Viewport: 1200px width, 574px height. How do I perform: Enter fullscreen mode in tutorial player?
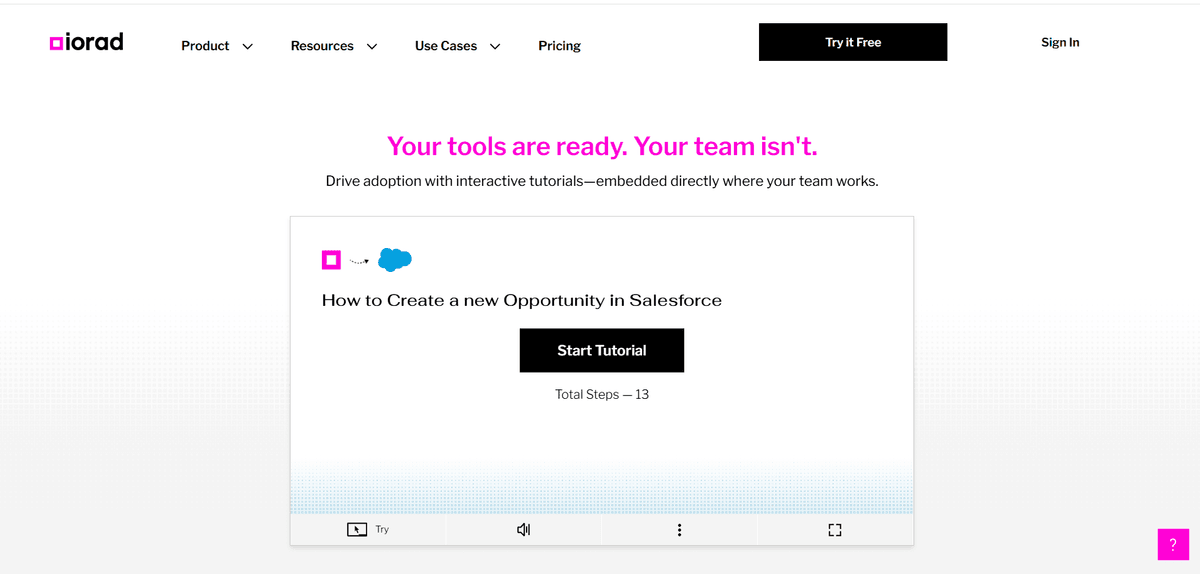point(835,530)
